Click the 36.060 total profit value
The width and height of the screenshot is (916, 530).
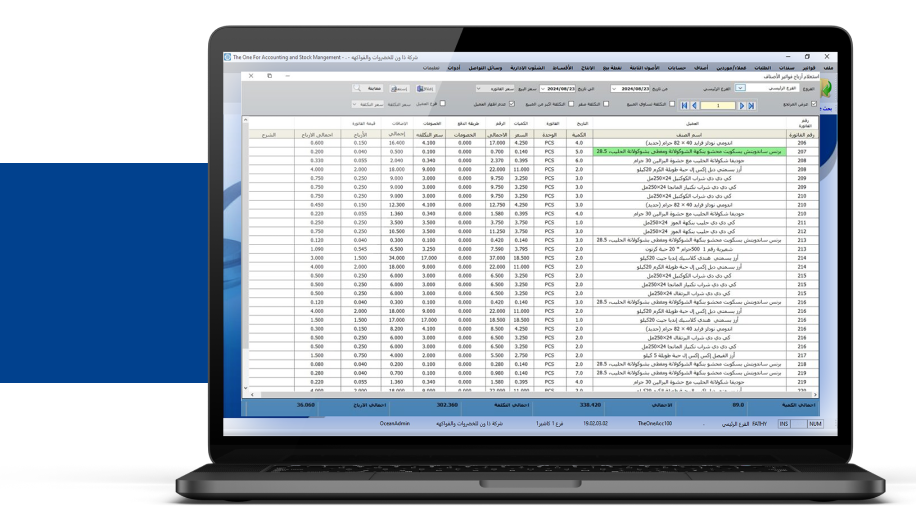click(x=306, y=404)
